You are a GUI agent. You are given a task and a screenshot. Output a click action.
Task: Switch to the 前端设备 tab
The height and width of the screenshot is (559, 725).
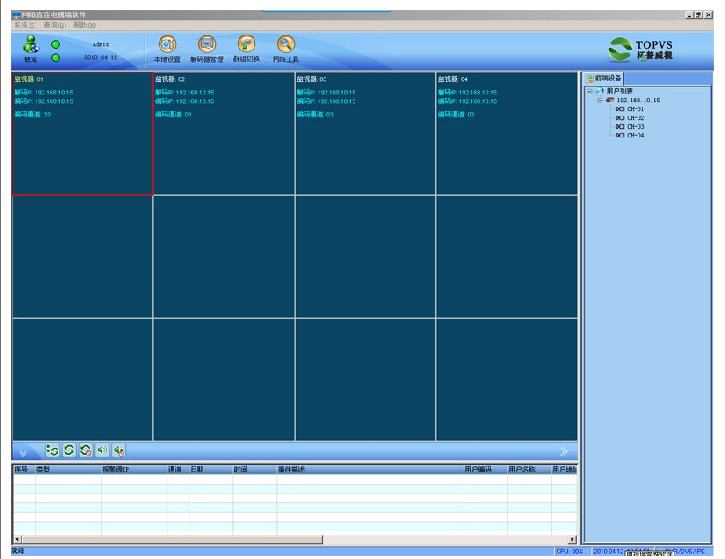[x=604, y=78]
